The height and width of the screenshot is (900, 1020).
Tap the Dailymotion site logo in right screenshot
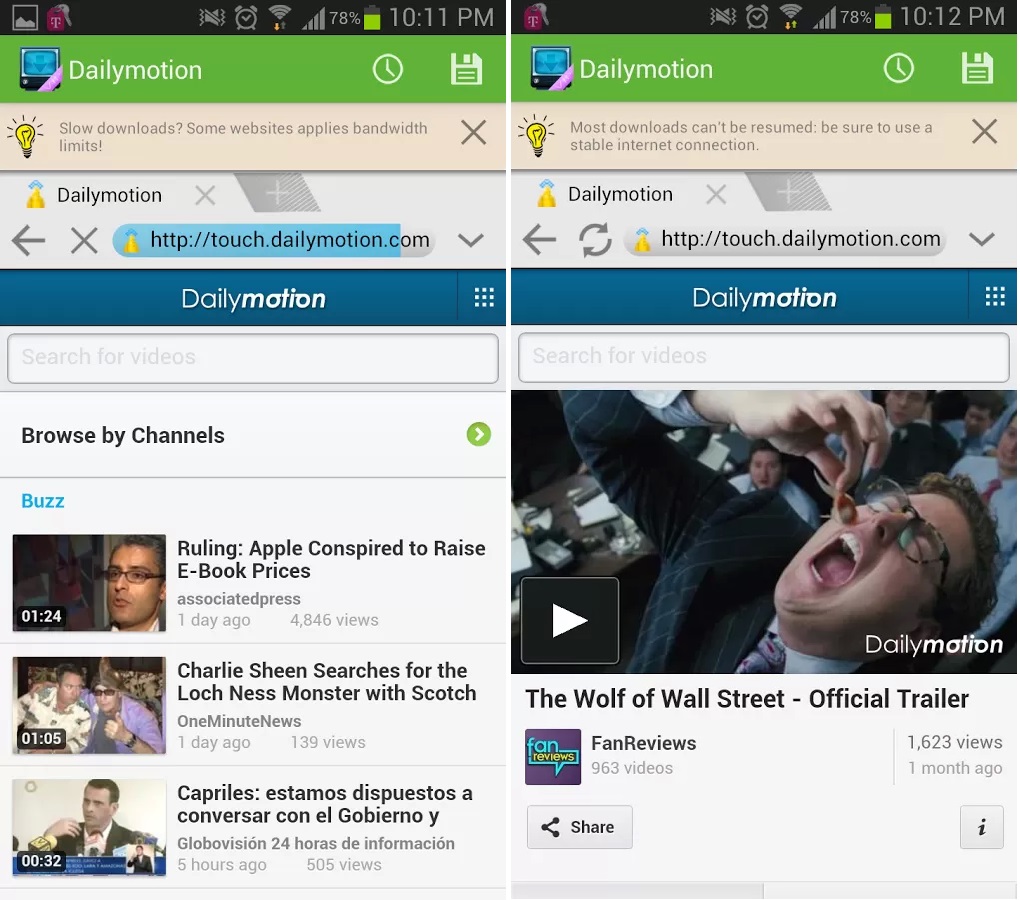[764, 298]
